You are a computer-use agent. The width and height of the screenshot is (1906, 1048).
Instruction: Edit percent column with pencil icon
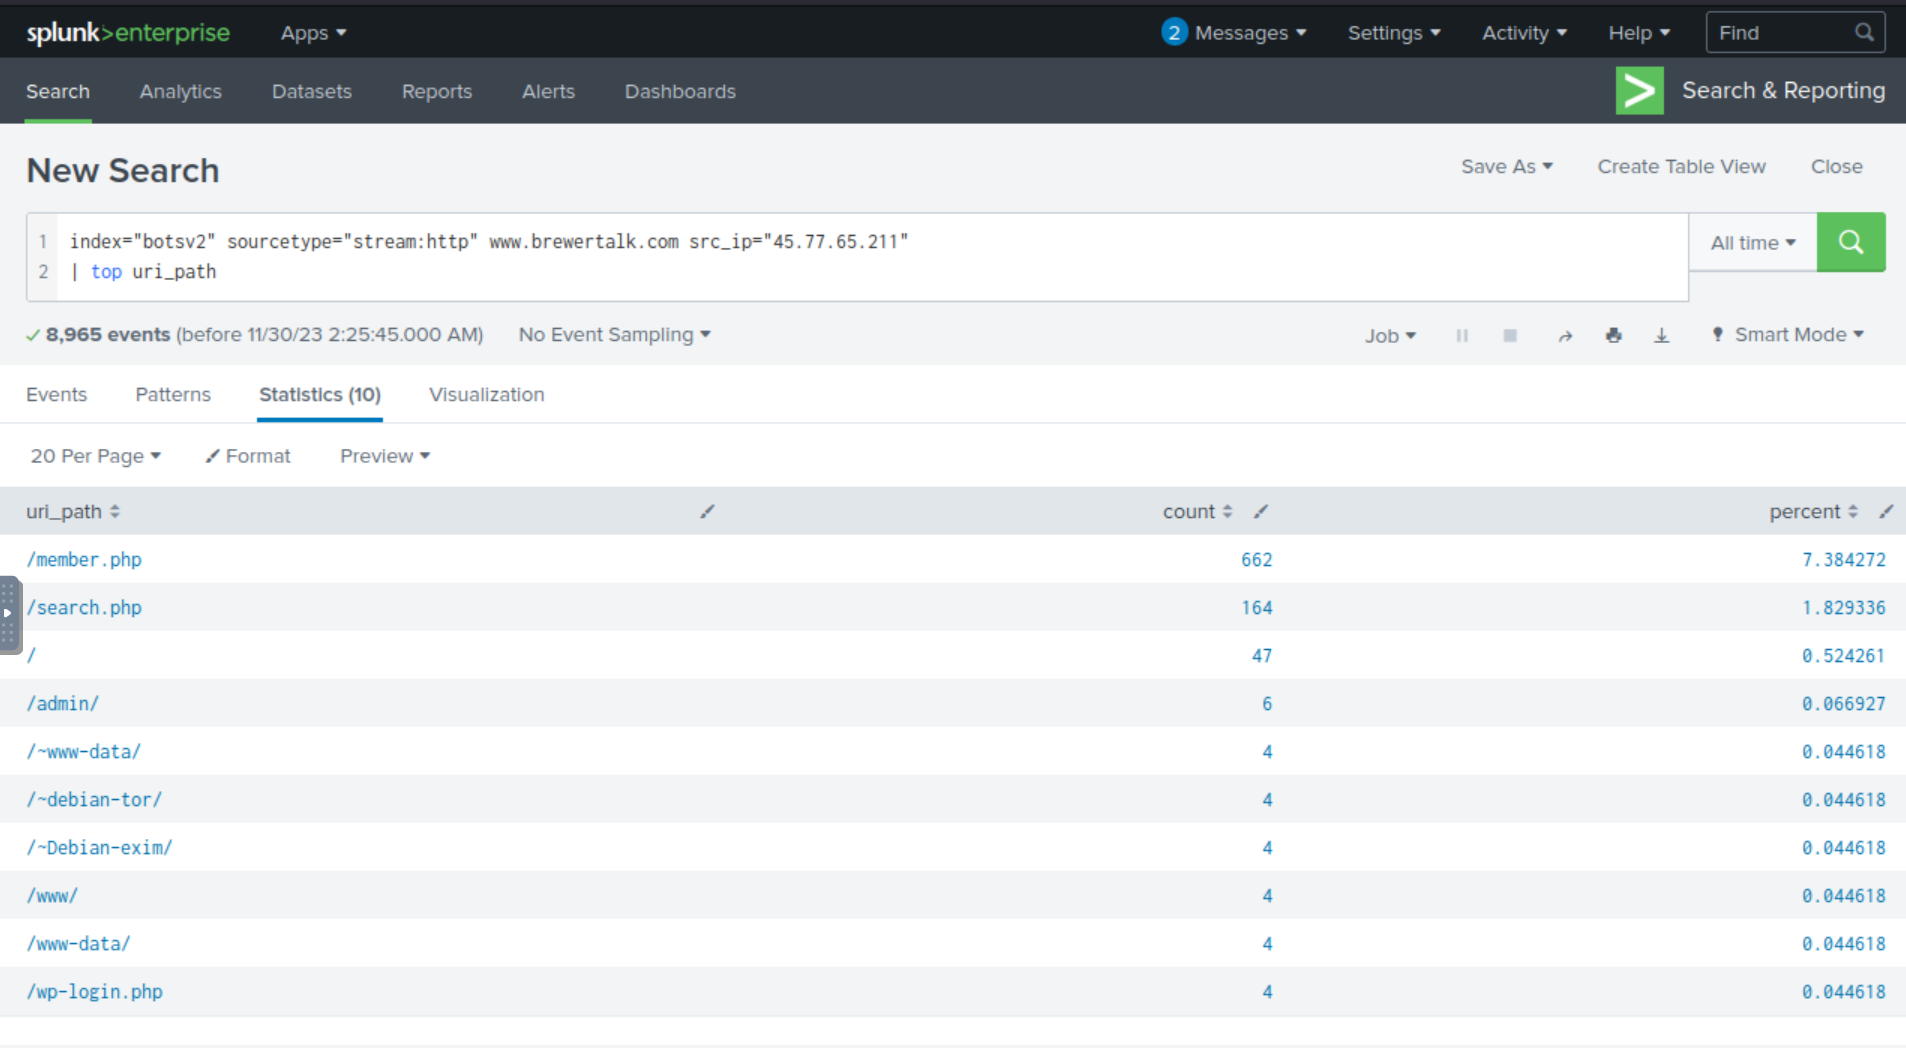coord(1886,512)
